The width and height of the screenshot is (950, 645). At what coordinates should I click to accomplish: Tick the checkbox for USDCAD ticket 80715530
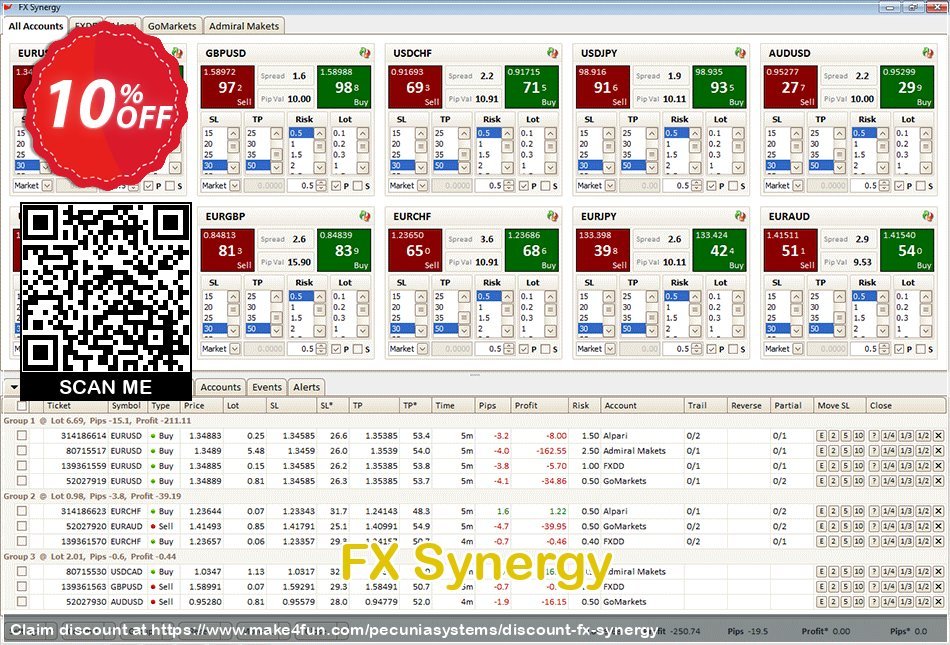22,571
